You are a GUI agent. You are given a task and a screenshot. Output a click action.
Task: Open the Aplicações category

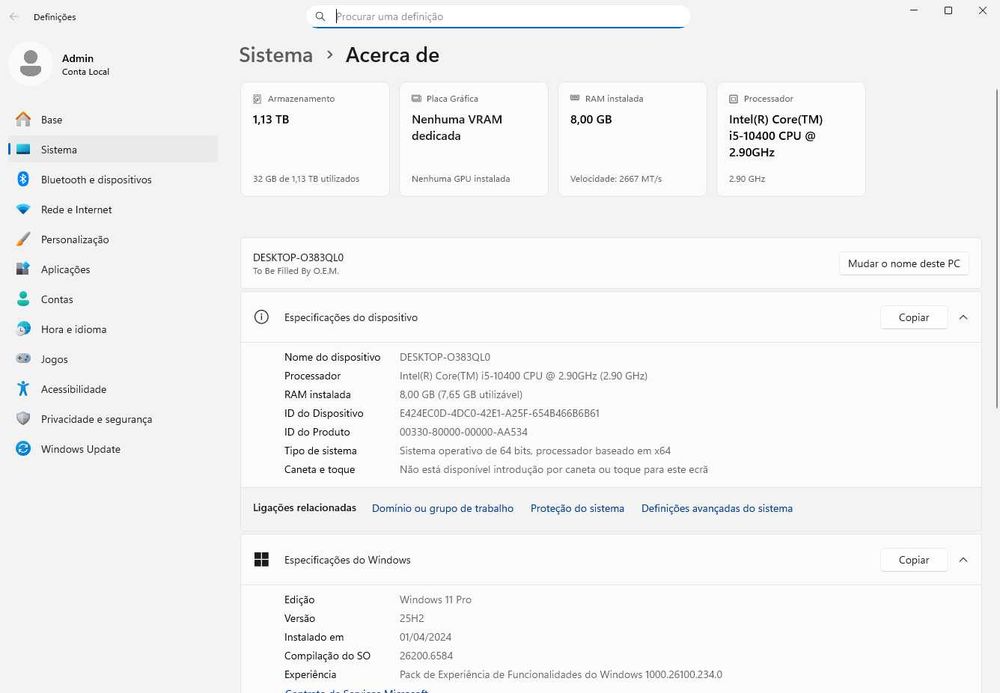pyautogui.click(x=113, y=269)
